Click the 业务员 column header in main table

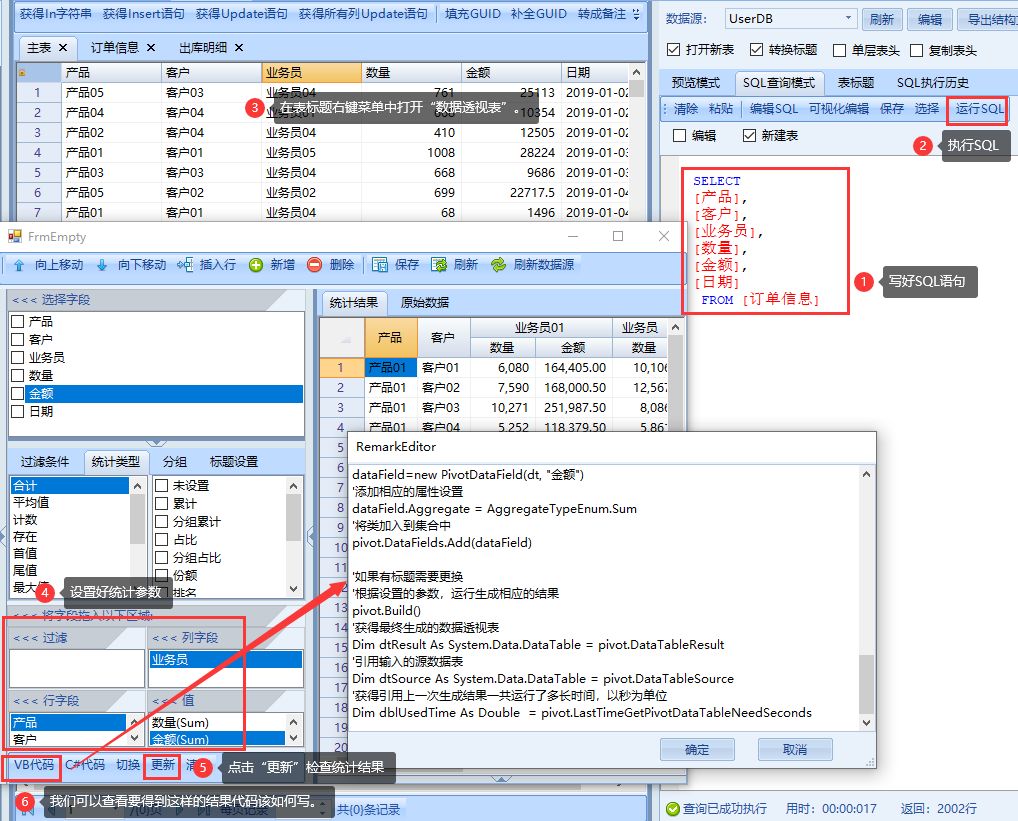click(x=311, y=73)
